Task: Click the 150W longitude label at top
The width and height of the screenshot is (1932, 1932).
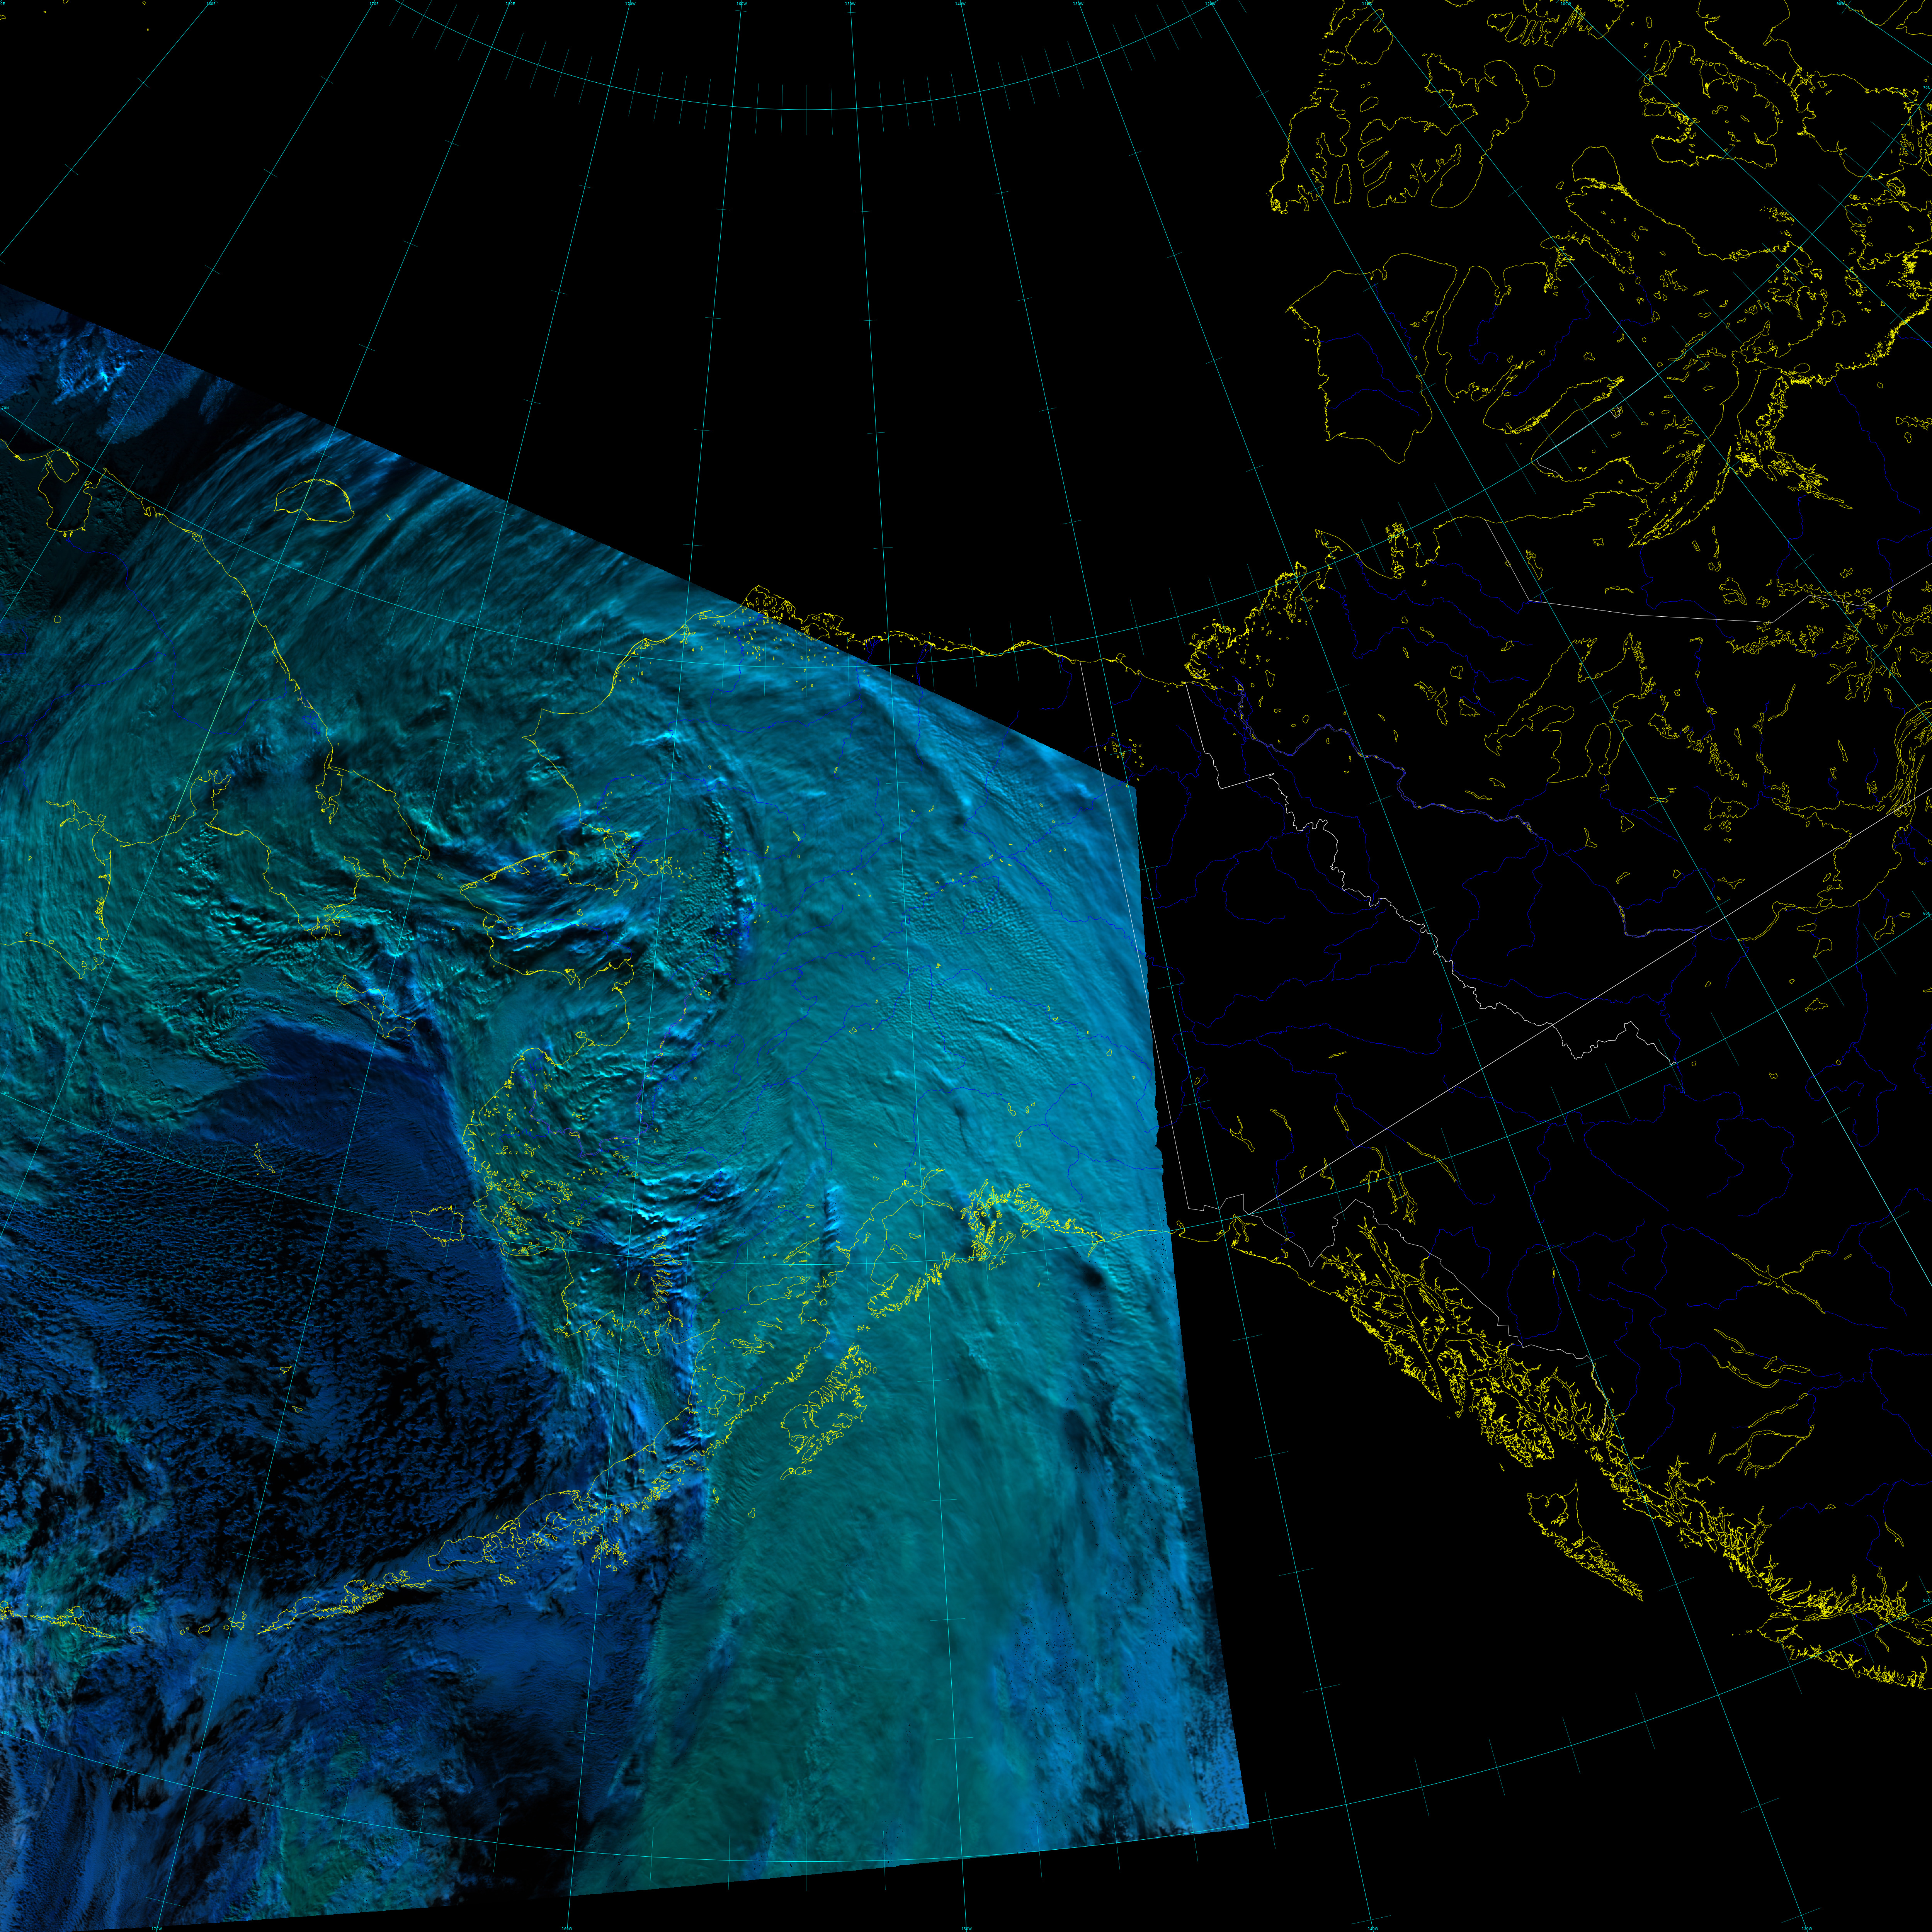Action: pos(850,4)
